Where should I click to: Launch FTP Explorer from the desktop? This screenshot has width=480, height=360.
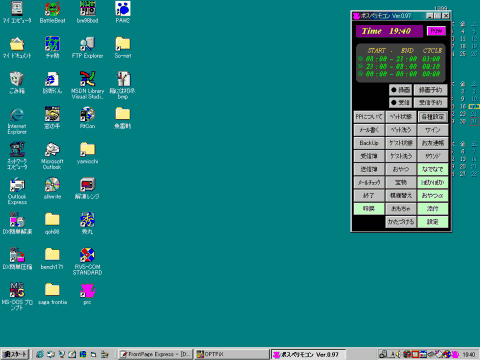pyautogui.click(x=87, y=47)
